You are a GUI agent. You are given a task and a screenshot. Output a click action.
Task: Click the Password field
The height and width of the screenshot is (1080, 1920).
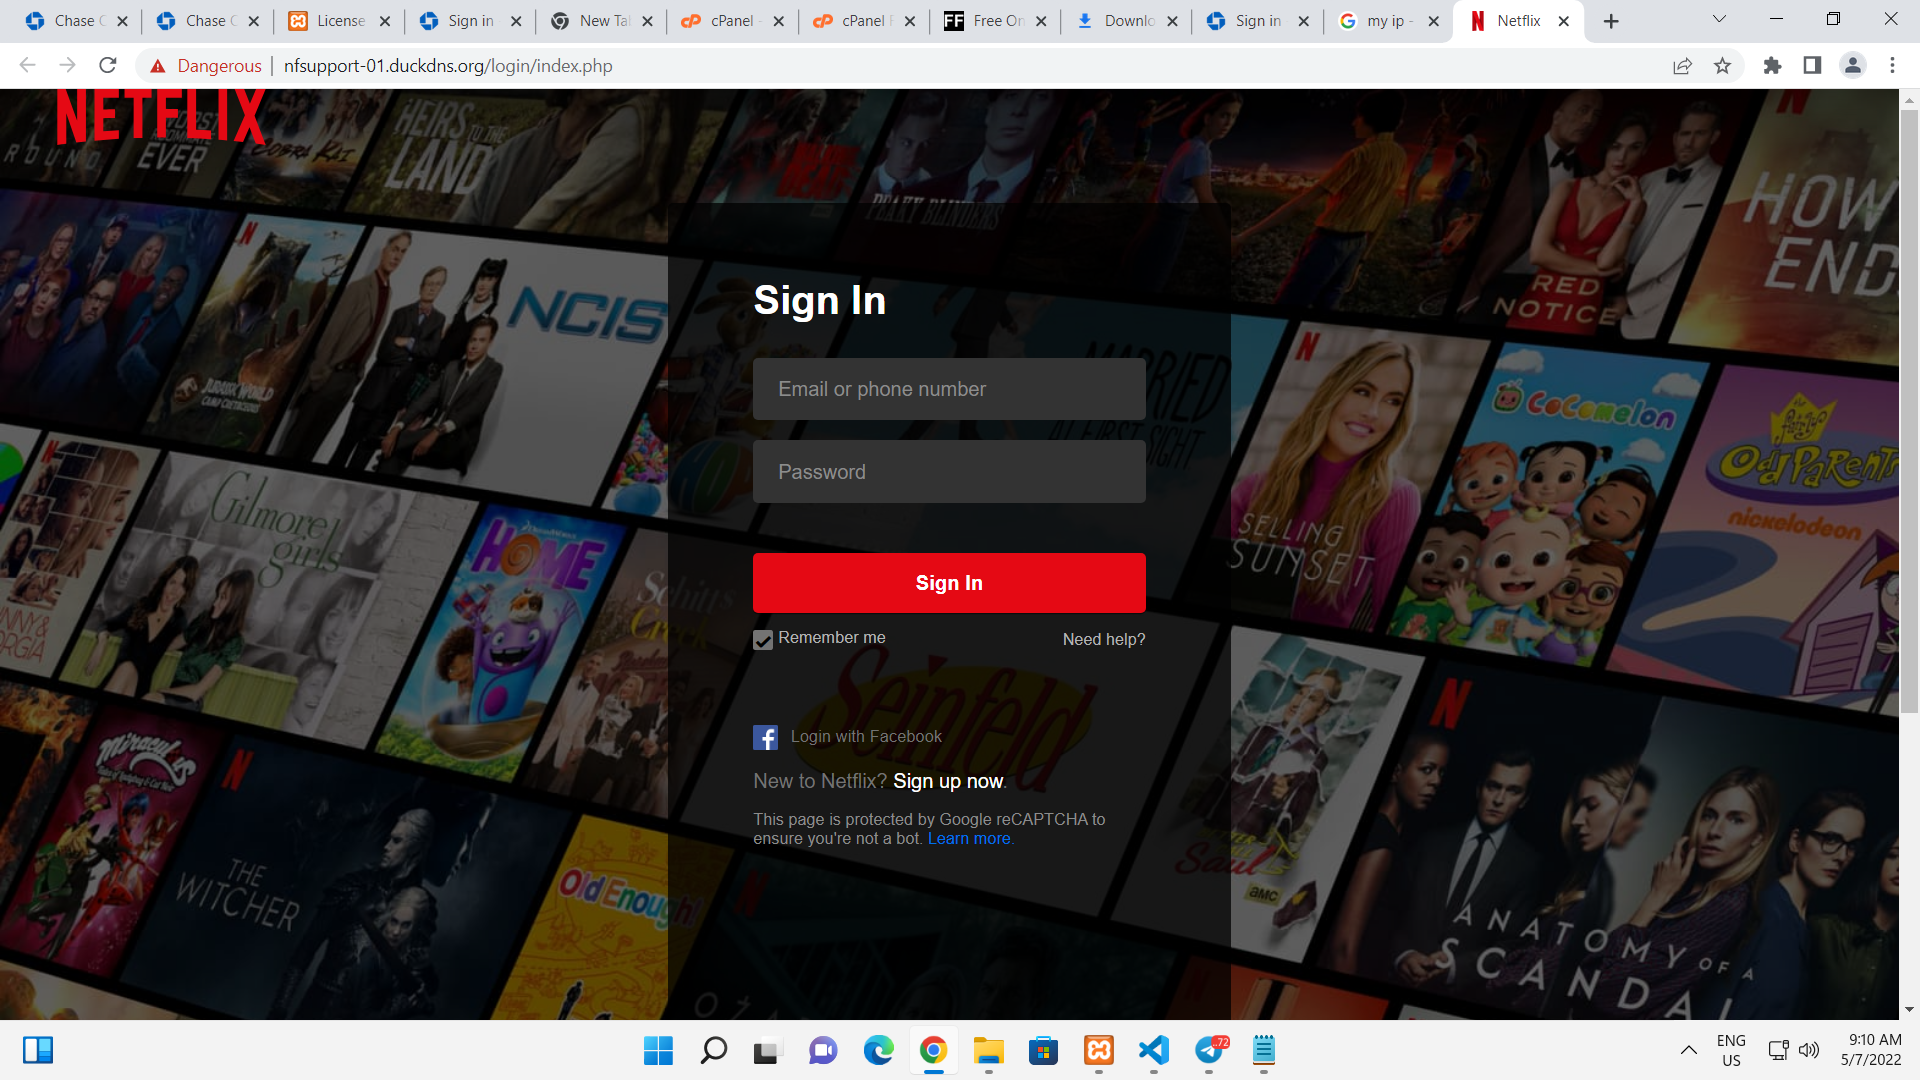coord(949,472)
